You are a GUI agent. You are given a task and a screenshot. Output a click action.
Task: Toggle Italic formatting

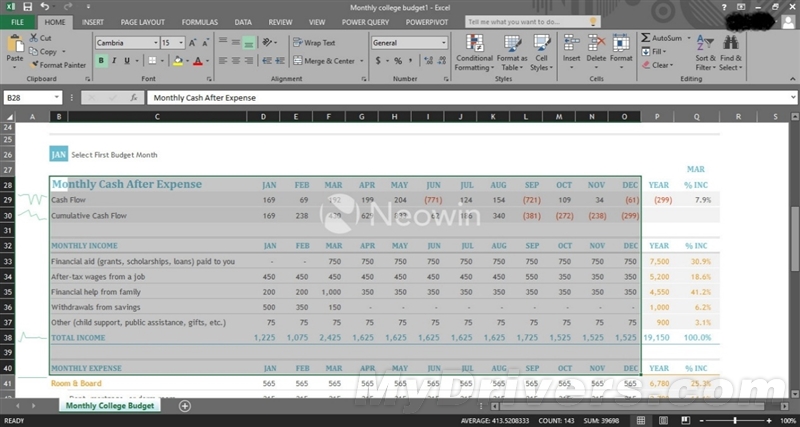click(x=115, y=61)
